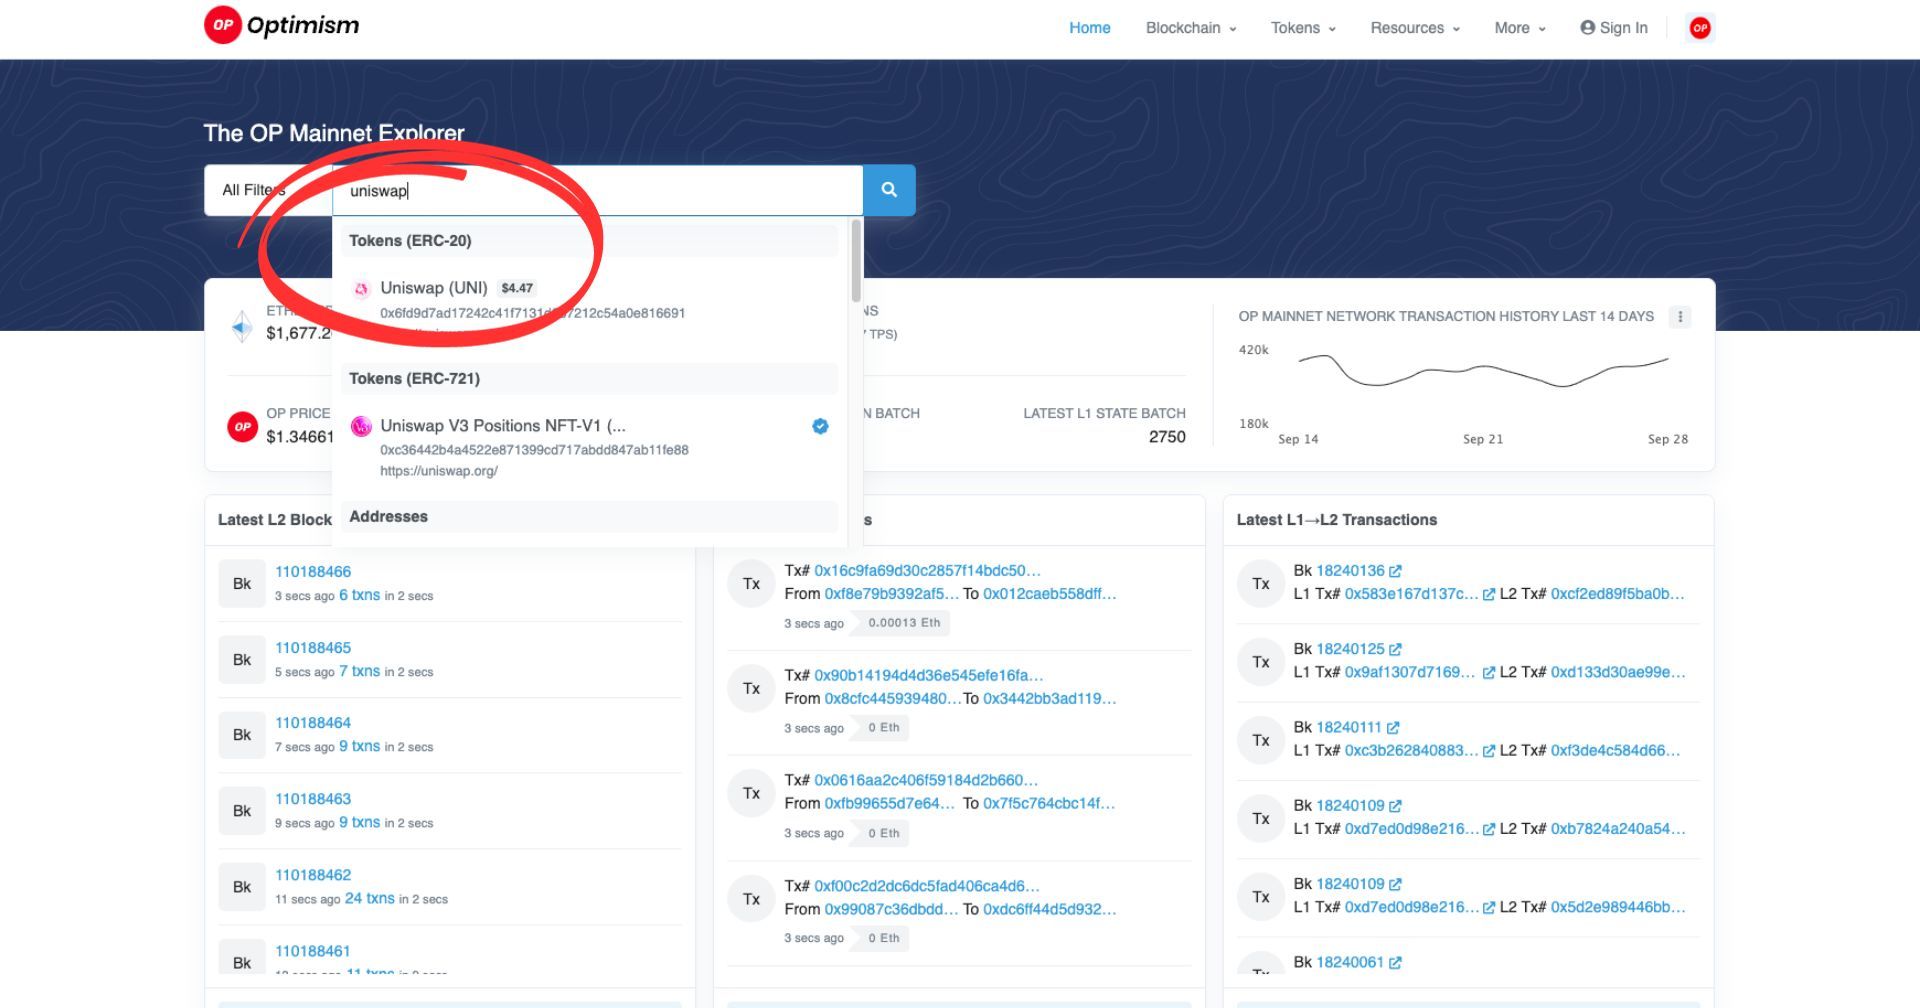Select Uniswap V3 Positions NFT-V1 suggestion
The image size is (1920, 1008).
tap(590, 447)
